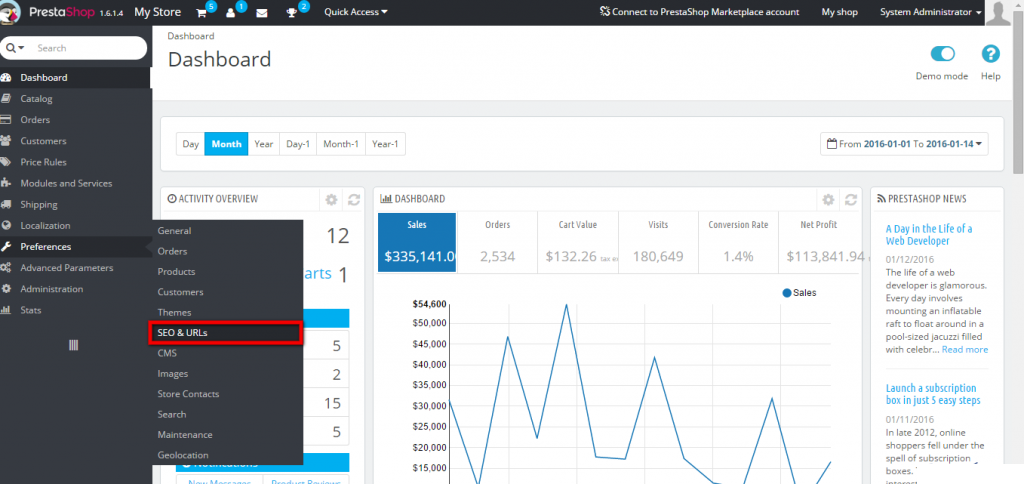The height and width of the screenshot is (484, 1024).
Task: Click the Shipping truck icon
Action: (x=7, y=204)
